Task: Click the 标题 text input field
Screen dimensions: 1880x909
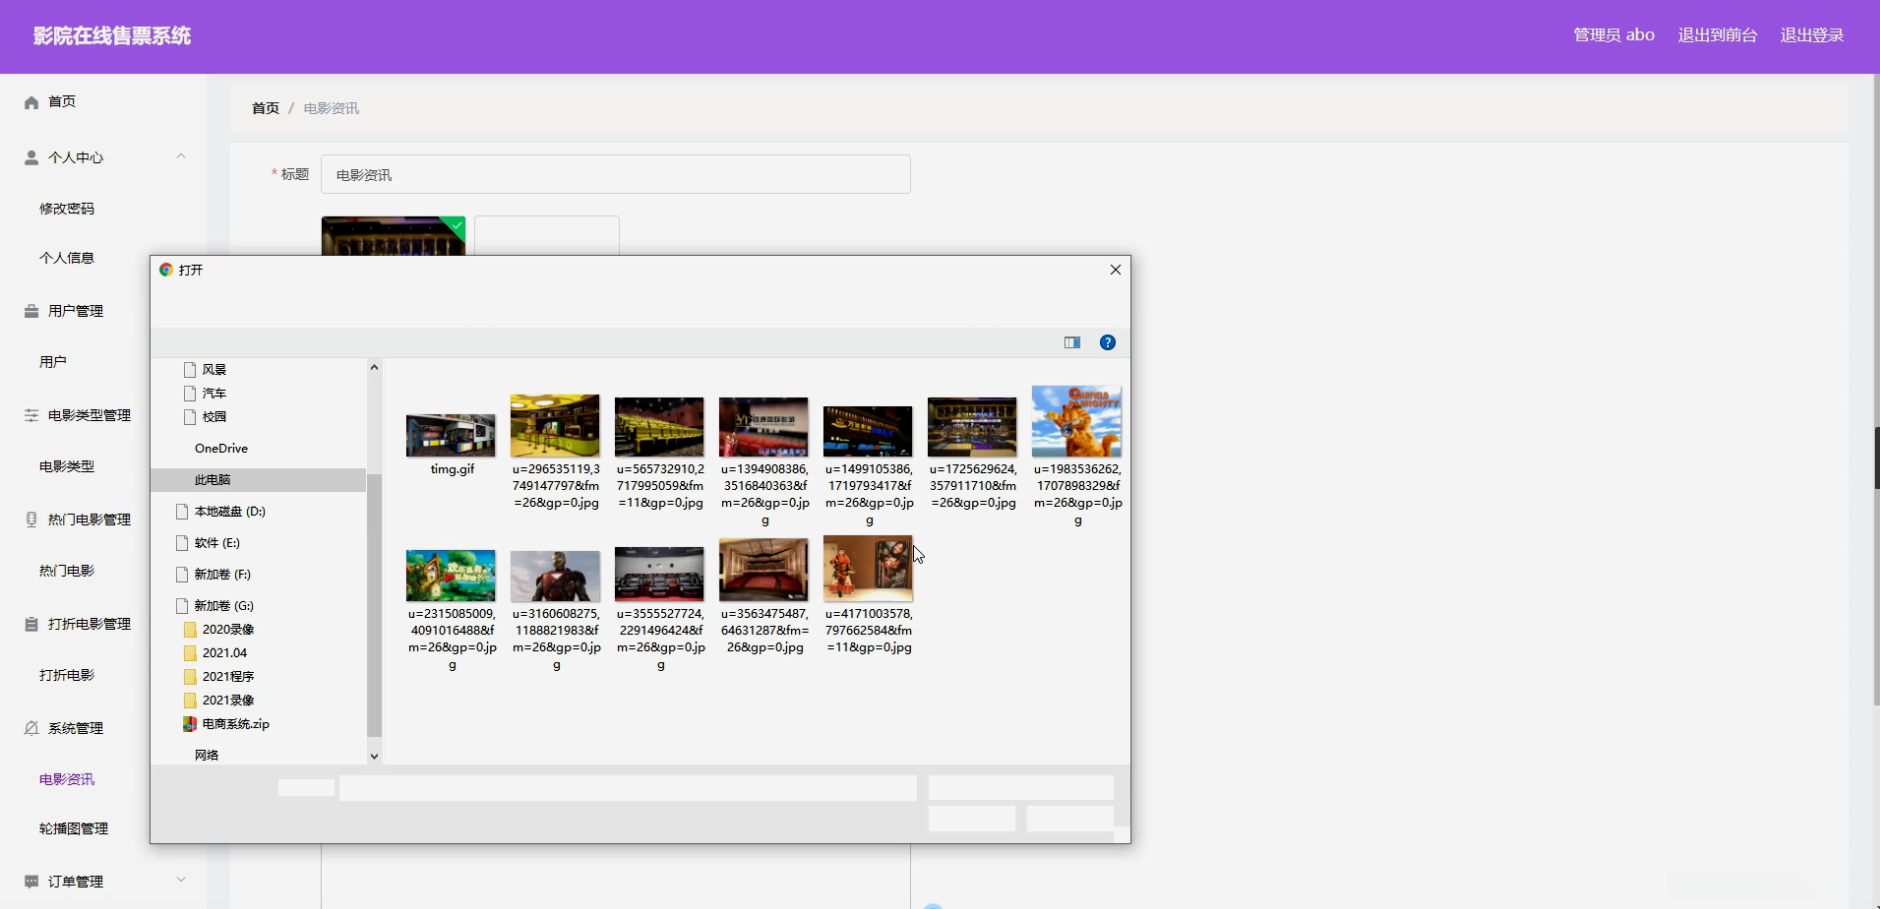Action: pos(615,174)
